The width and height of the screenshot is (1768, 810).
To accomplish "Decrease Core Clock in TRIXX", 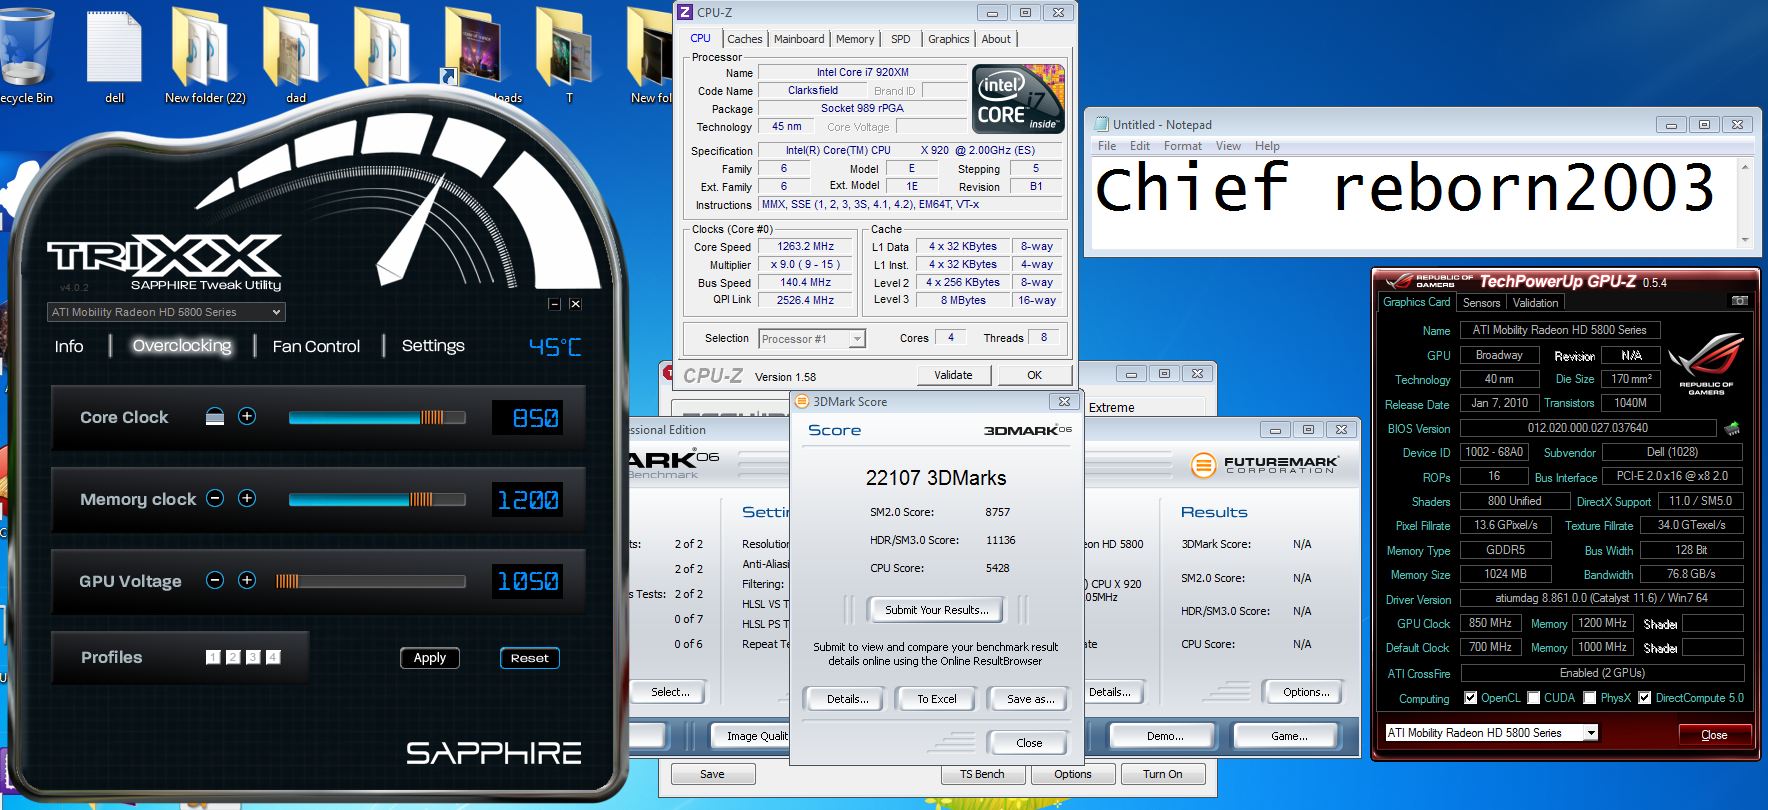I will tap(215, 416).
